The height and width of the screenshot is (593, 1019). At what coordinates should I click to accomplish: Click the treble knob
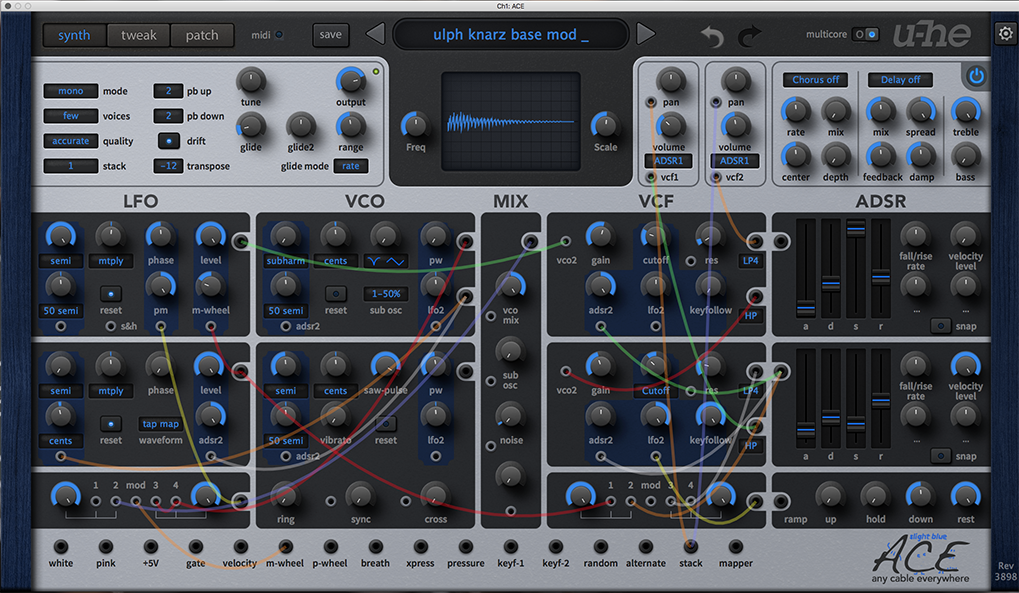coord(966,111)
